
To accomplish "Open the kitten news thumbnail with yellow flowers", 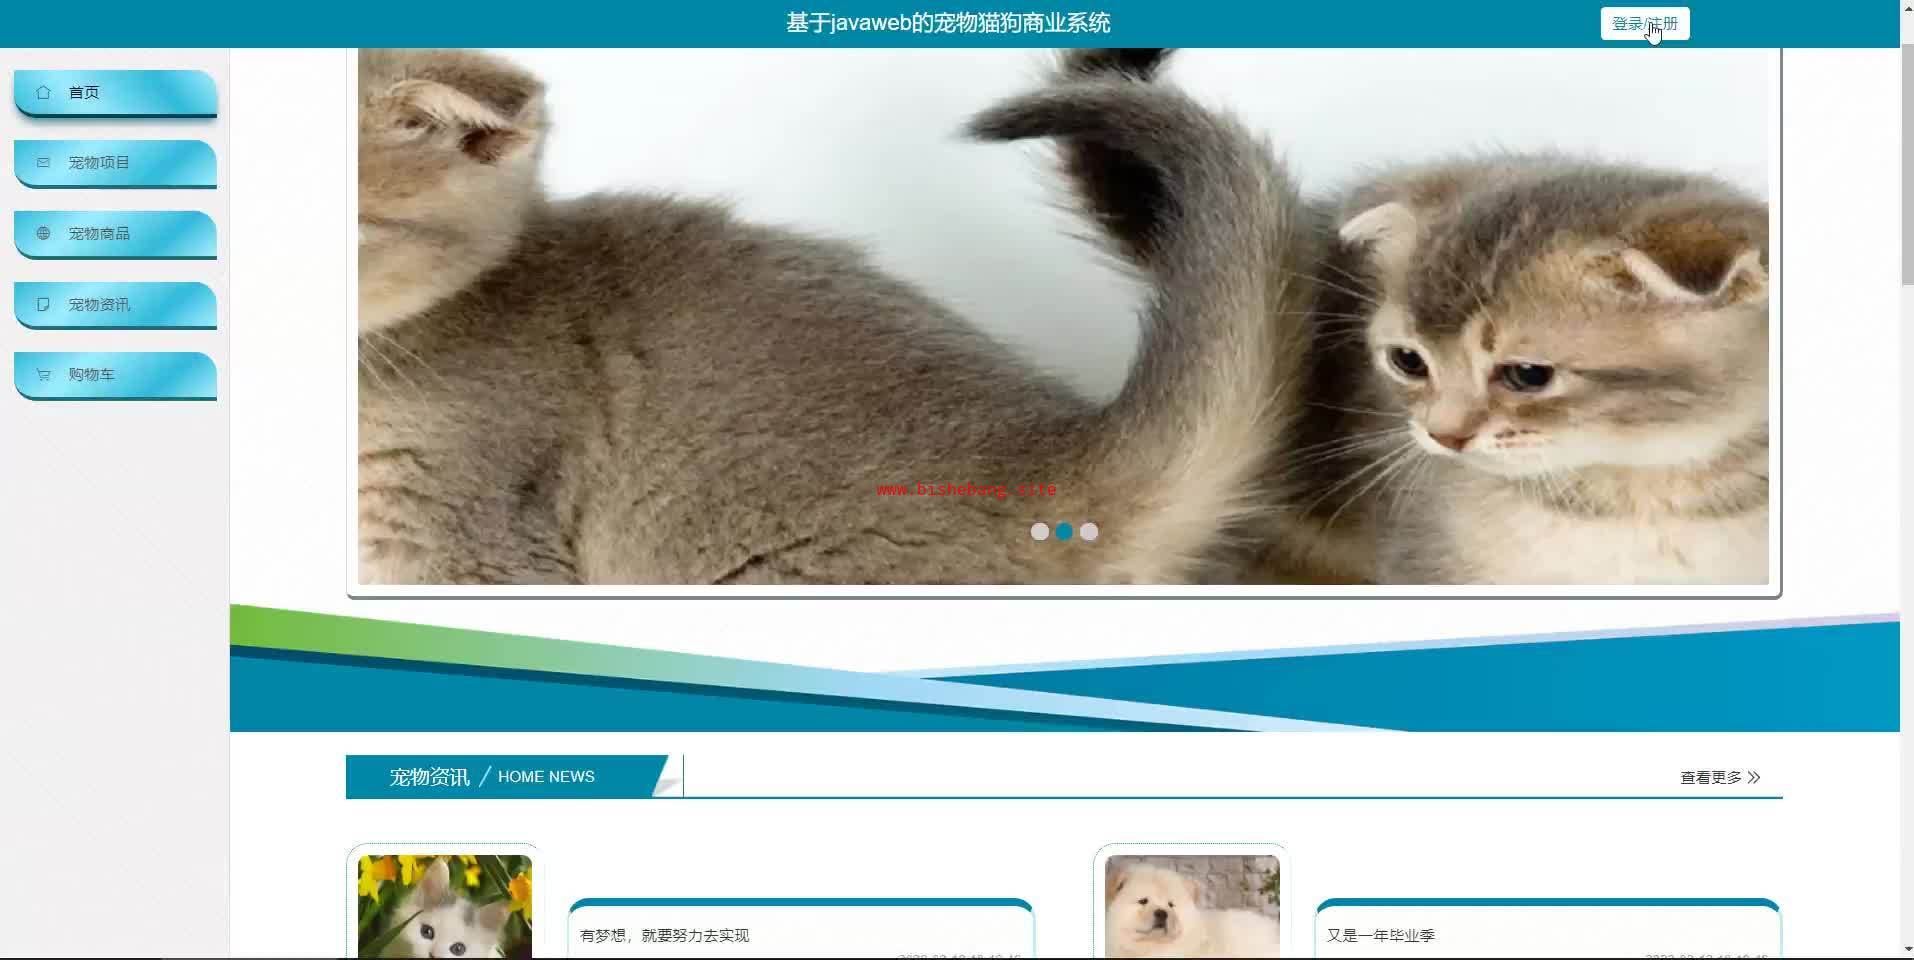I will point(445,906).
